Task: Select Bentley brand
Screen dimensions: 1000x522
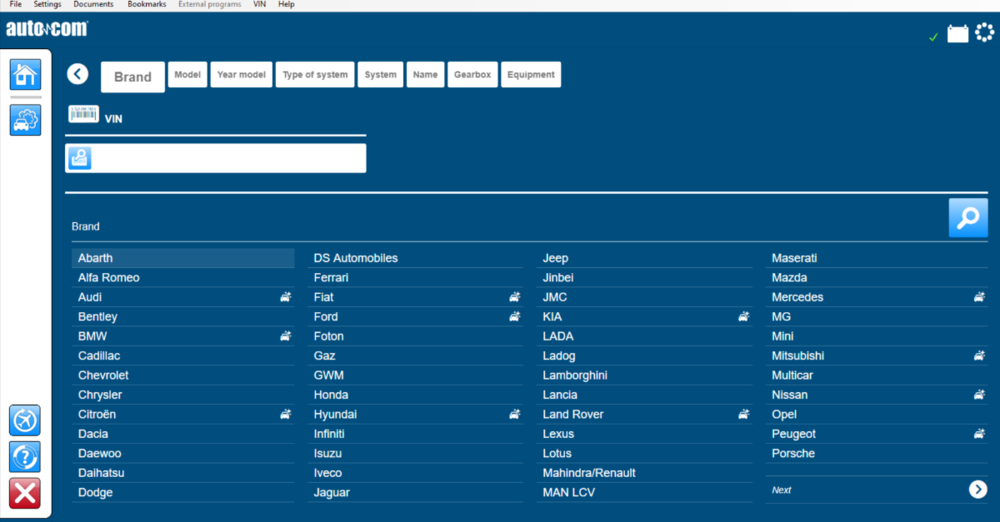Action: [183, 317]
